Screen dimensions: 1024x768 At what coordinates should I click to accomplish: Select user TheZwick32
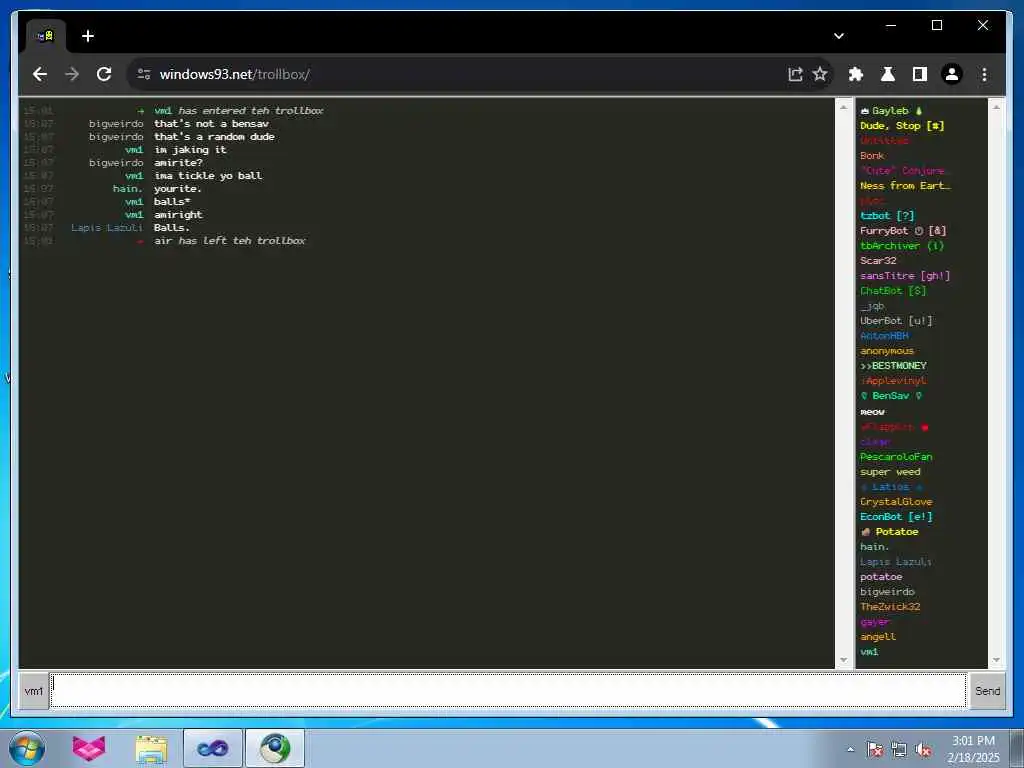point(890,607)
